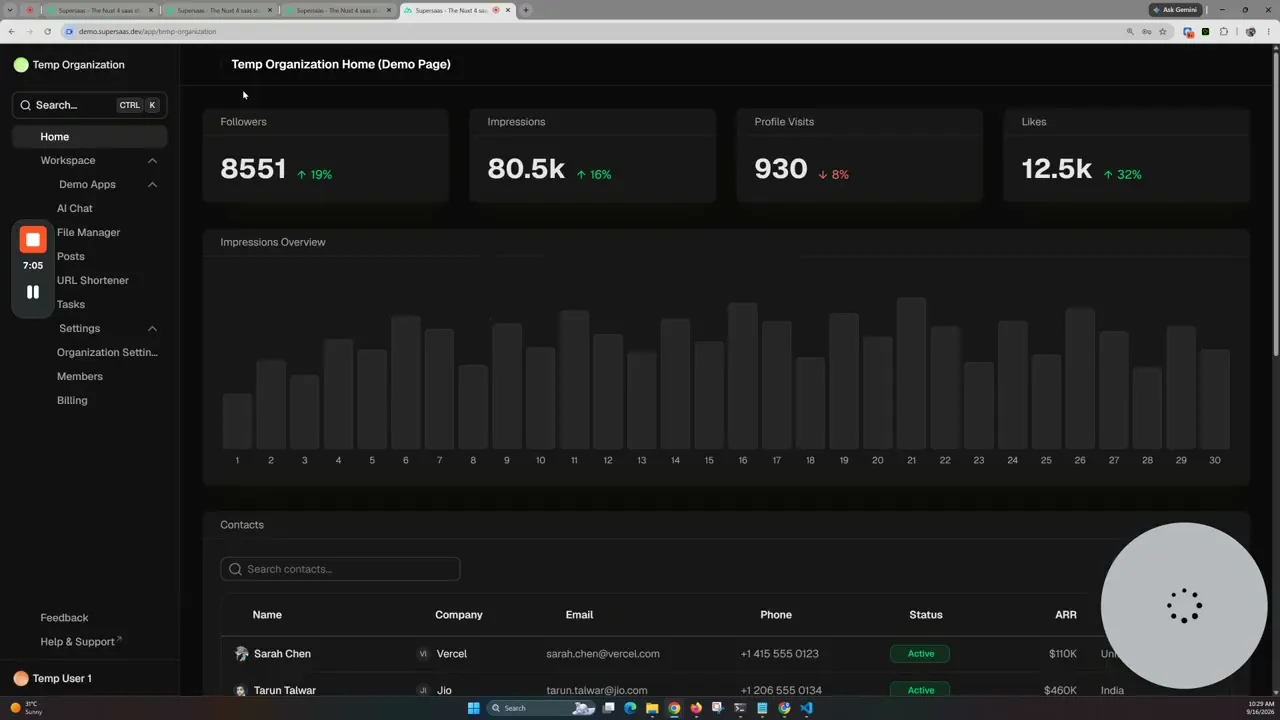This screenshot has width=1280, height=720.
Task: Open Visual Studio Code from the taskbar
Action: tap(806, 708)
